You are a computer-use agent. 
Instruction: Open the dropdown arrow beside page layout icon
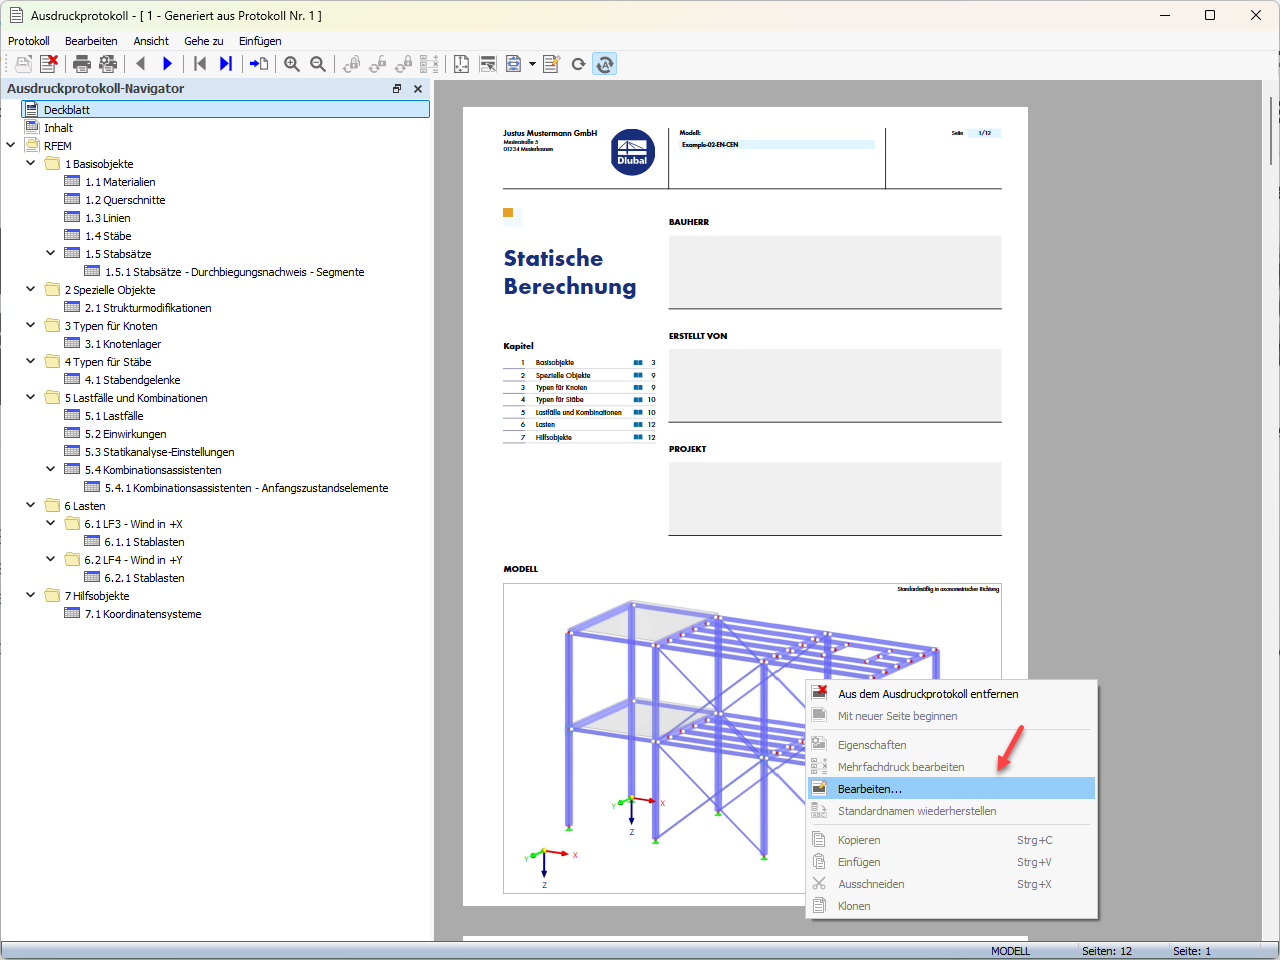tap(532, 64)
